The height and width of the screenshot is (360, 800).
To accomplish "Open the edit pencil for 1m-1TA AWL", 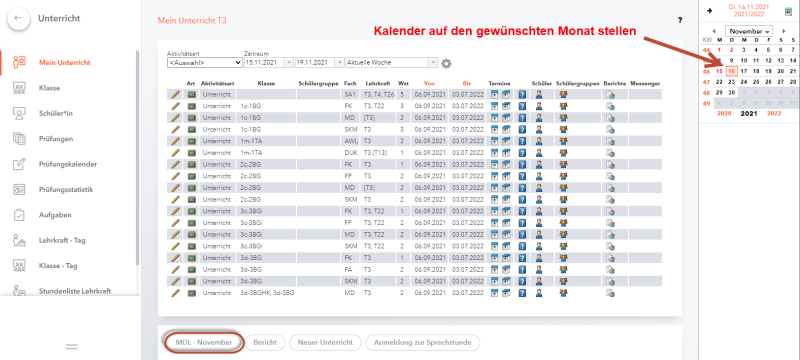I will tap(176, 141).
